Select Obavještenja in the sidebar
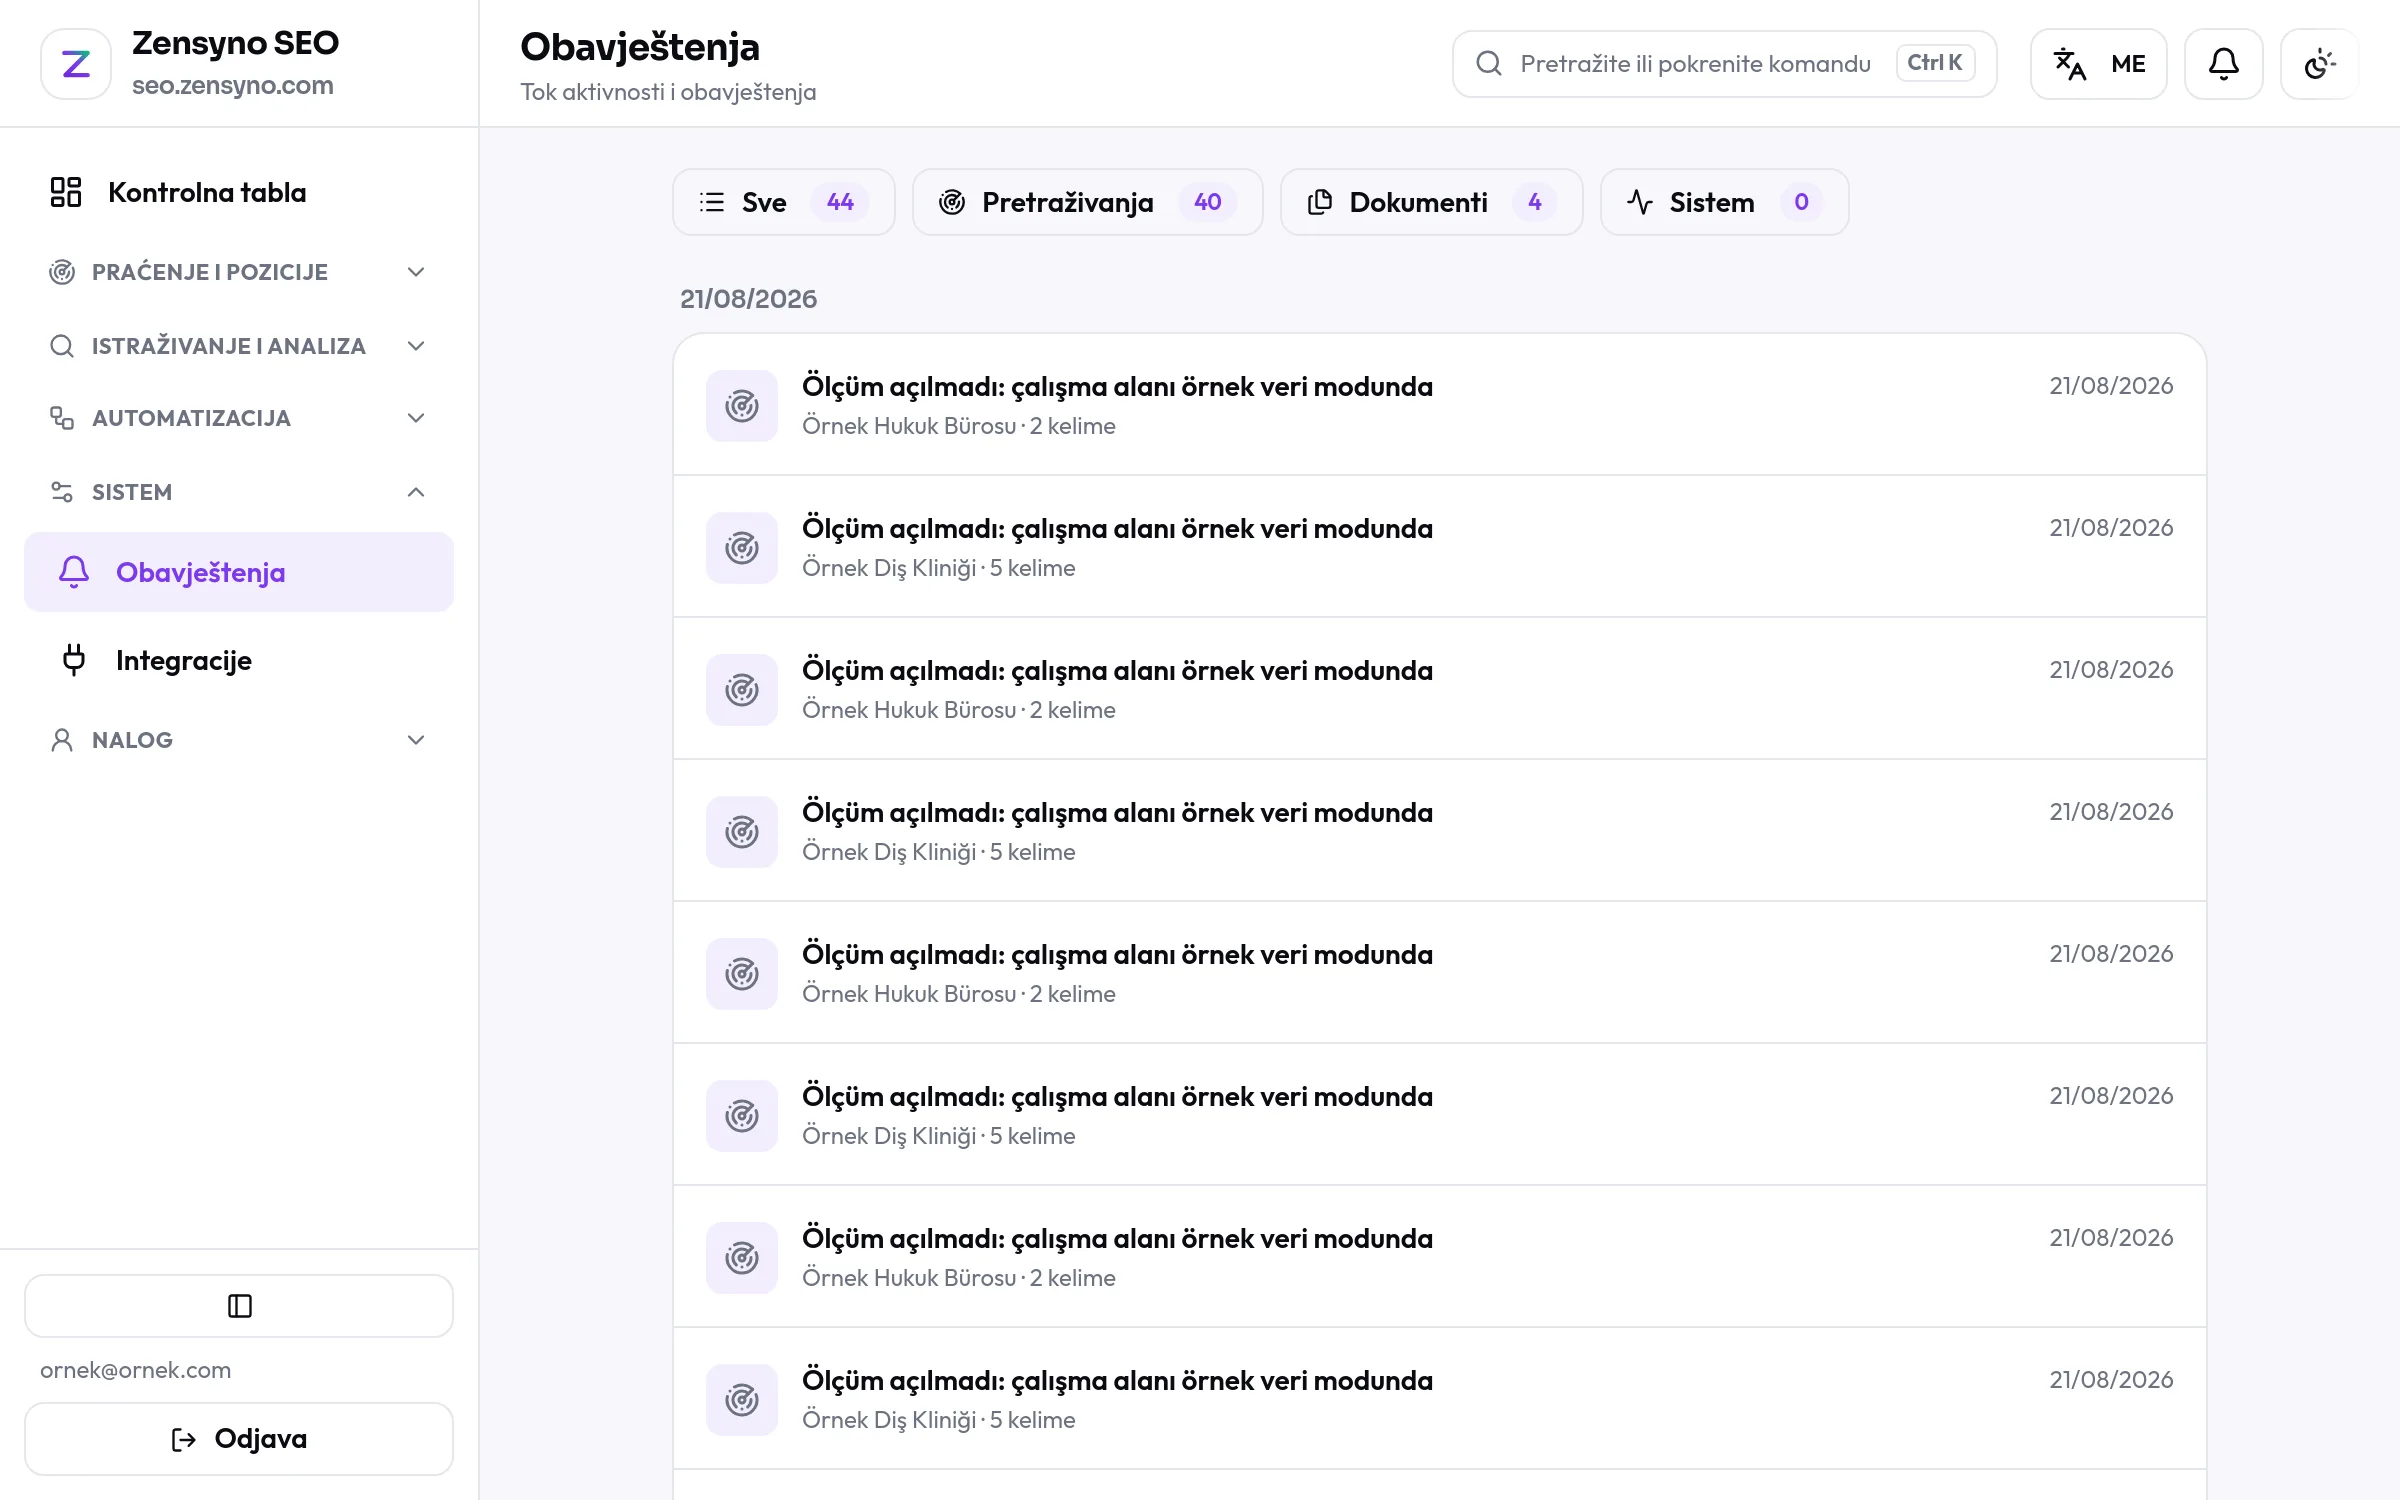2400x1500 pixels. coord(239,572)
